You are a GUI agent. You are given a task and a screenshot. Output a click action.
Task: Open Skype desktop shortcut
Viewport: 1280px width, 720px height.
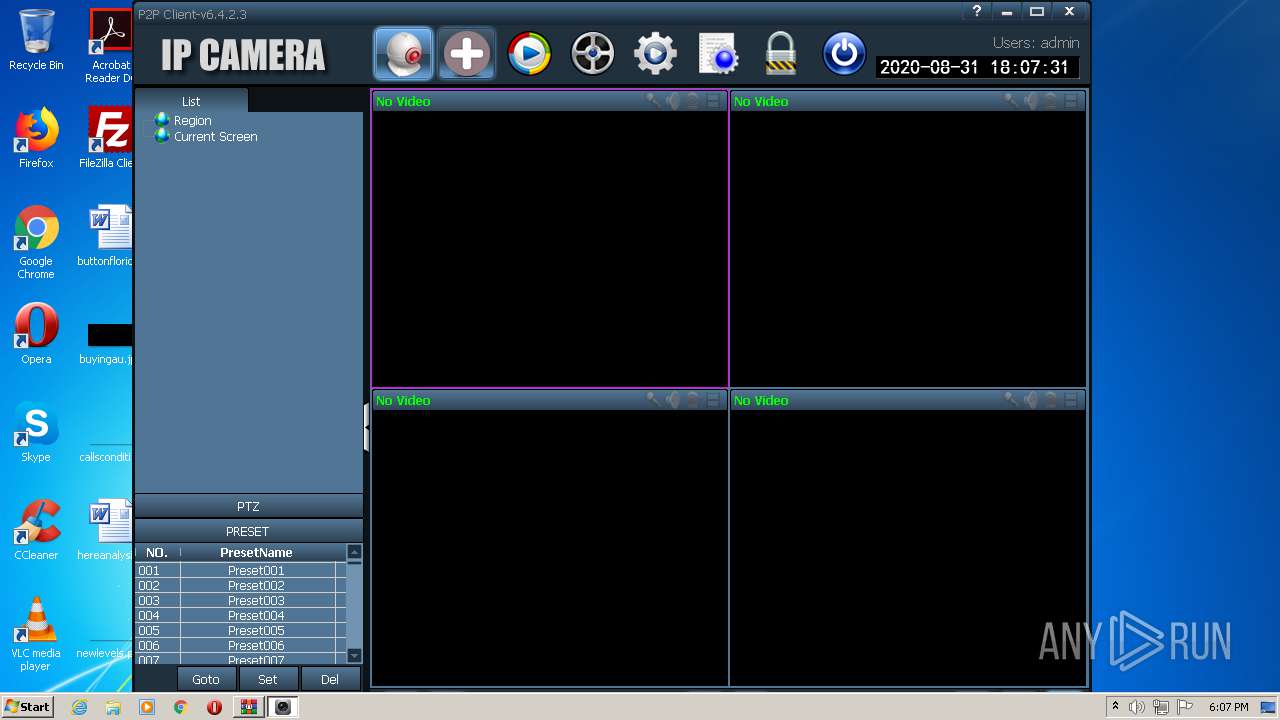coord(36,433)
